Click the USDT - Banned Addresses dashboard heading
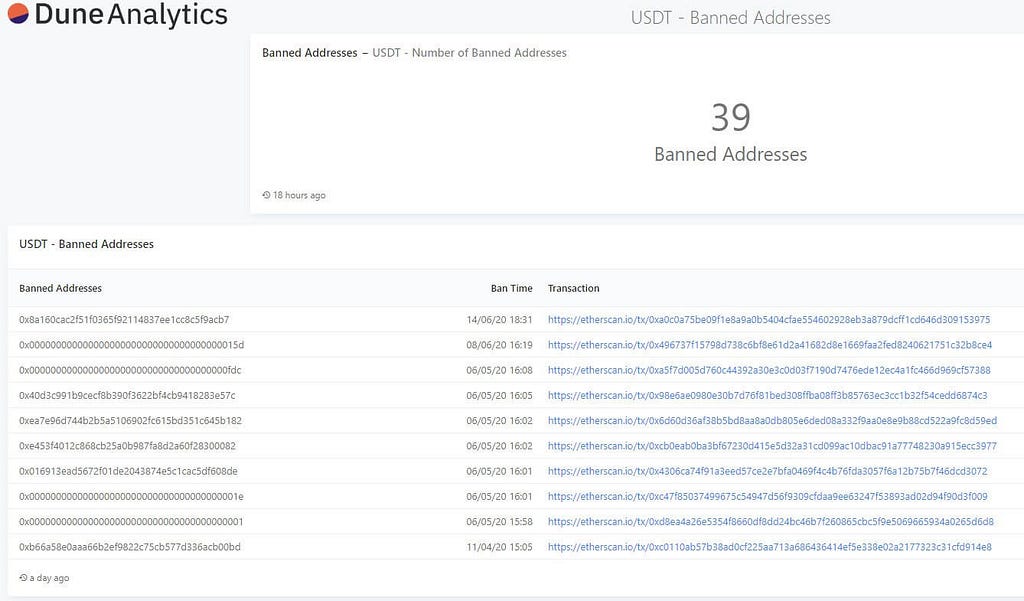The image size is (1024, 601). click(x=731, y=18)
